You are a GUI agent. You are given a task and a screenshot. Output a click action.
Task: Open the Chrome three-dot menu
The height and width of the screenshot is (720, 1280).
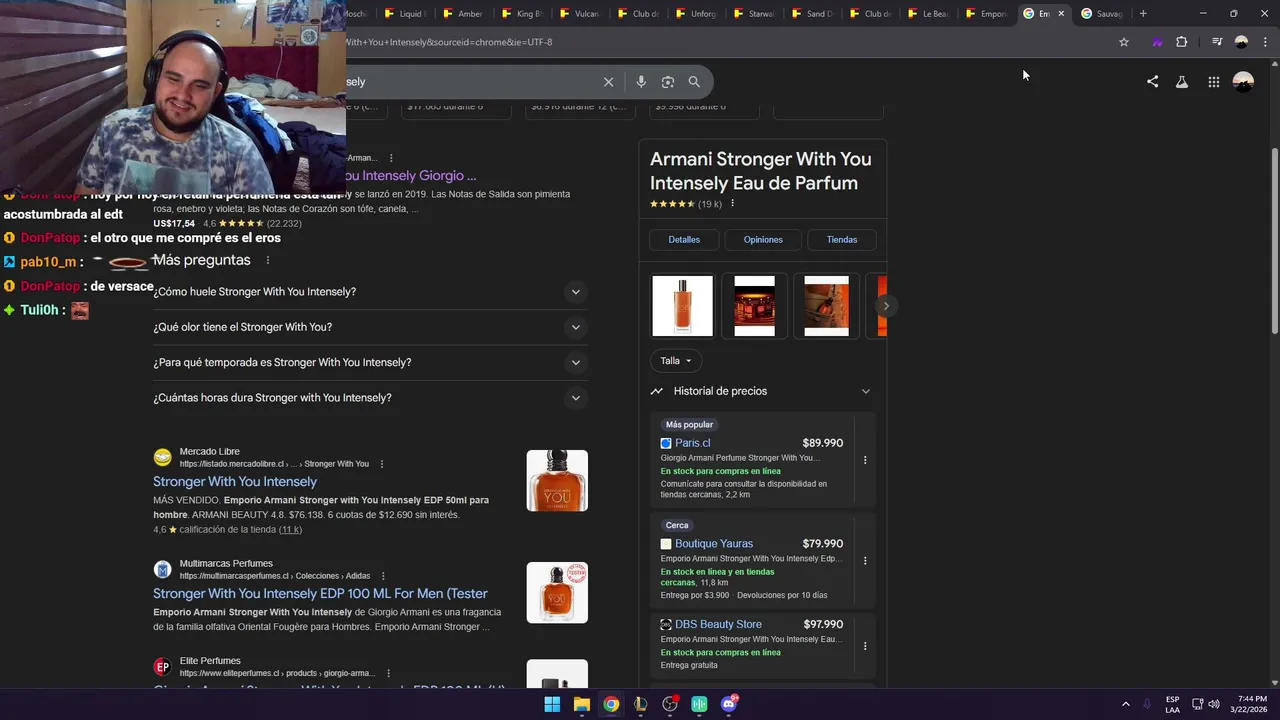click(1266, 42)
